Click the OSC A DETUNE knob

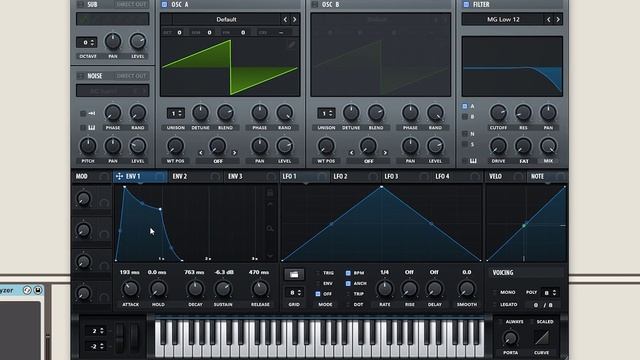(x=200, y=113)
